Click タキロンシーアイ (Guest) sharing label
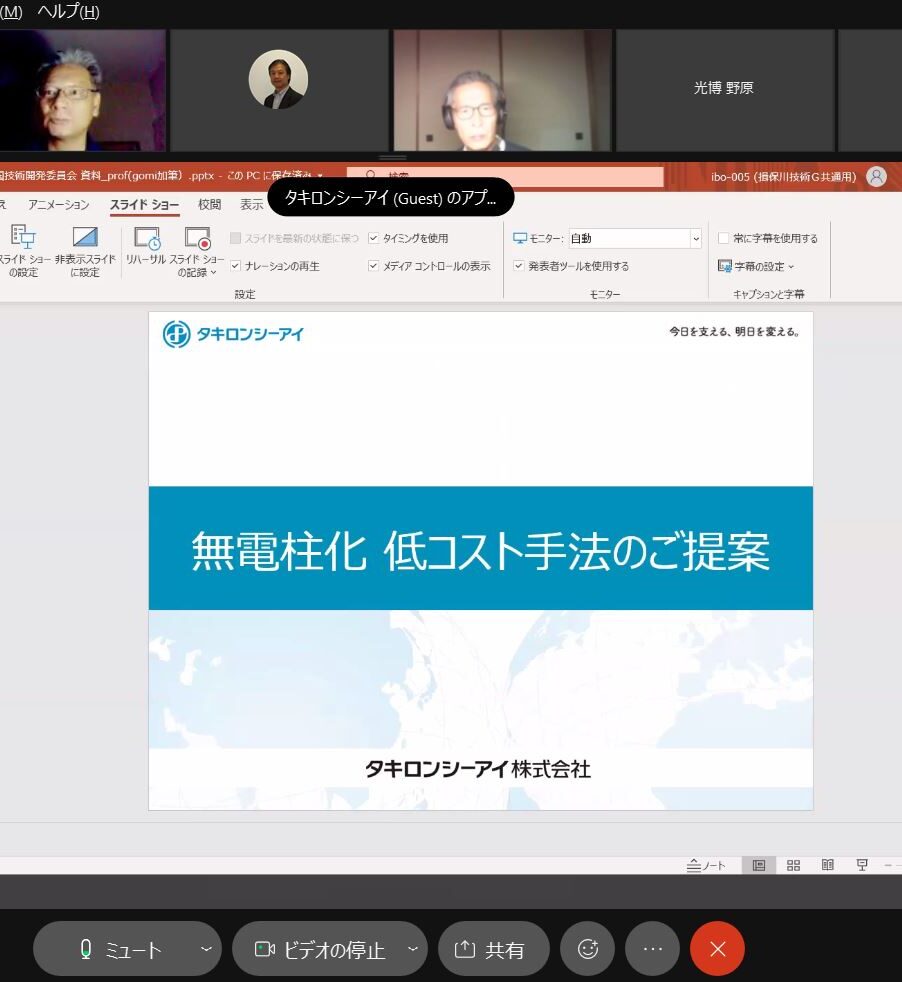The width and height of the screenshot is (902, 982). [391, 198]
